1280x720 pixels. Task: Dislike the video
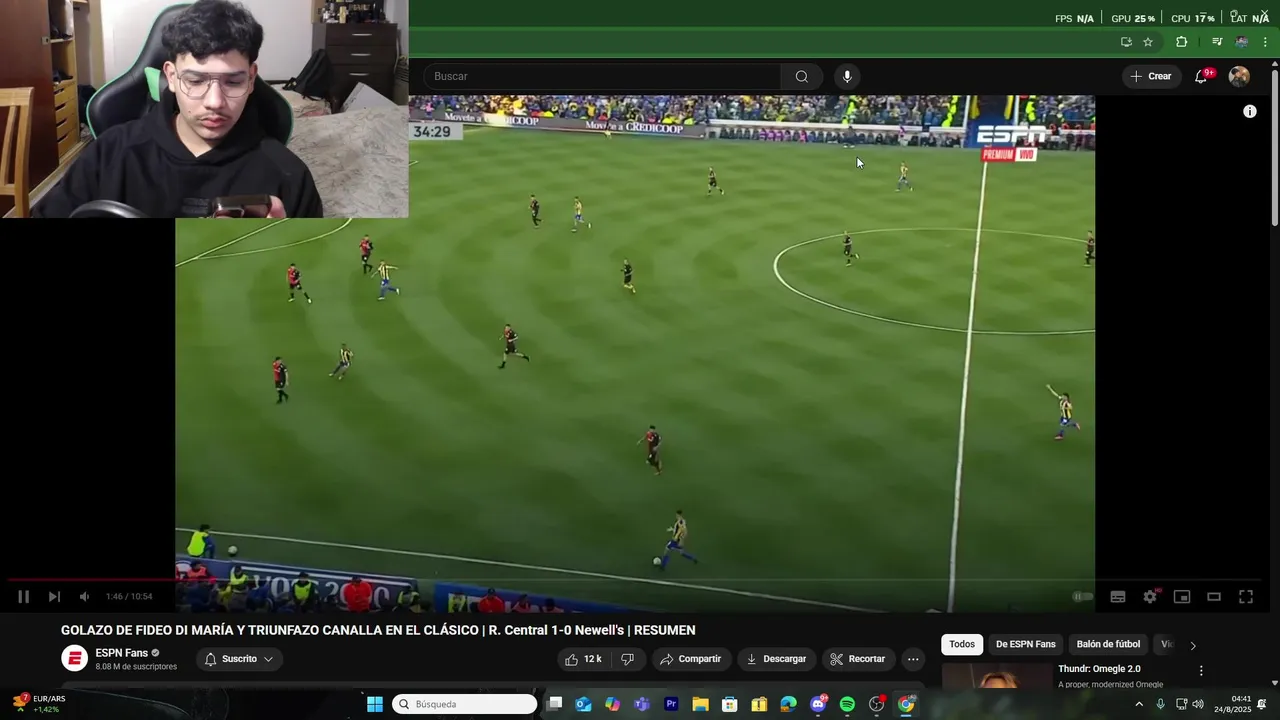628,659
